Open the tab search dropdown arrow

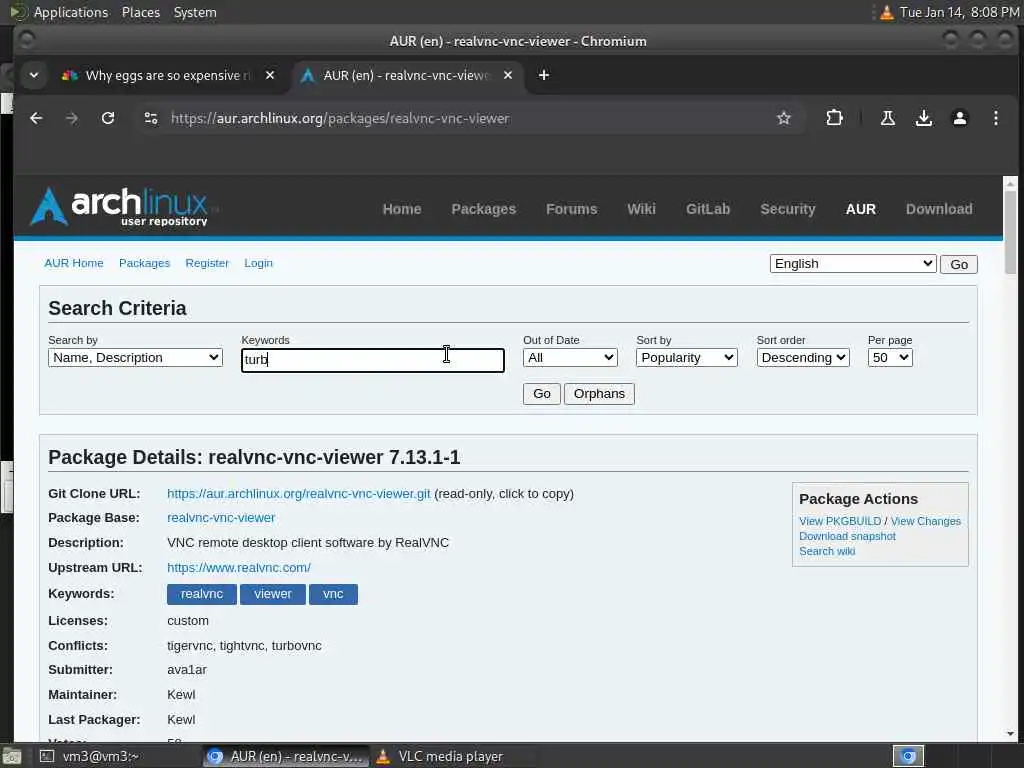[x=34, y=75]
